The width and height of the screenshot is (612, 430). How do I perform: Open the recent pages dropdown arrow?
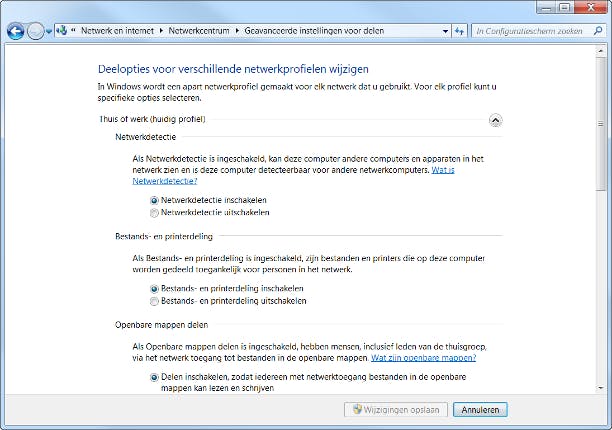pyautogui.click(x=49, y=31)
